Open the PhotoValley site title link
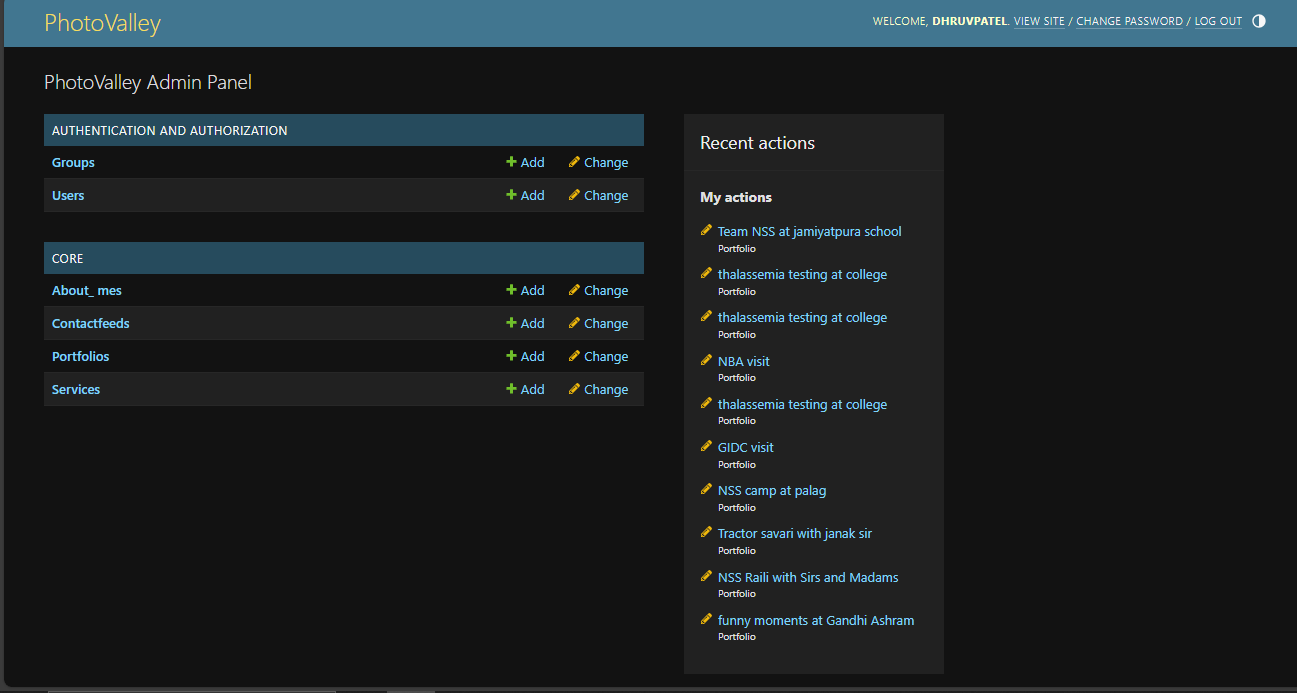Screen dimensions: 1297x693 tap(102, 23)
